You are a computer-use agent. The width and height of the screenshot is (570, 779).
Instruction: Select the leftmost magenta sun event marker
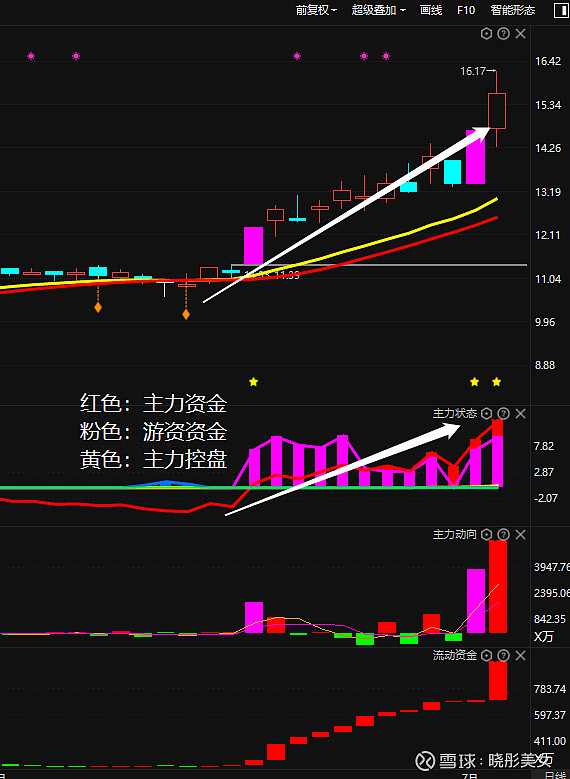31,56
